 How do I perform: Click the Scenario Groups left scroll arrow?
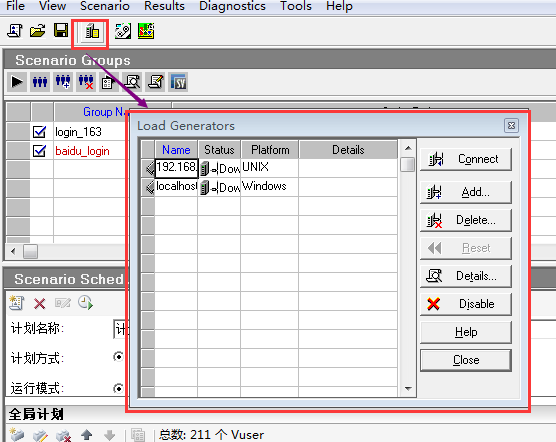tap(13, 252)
